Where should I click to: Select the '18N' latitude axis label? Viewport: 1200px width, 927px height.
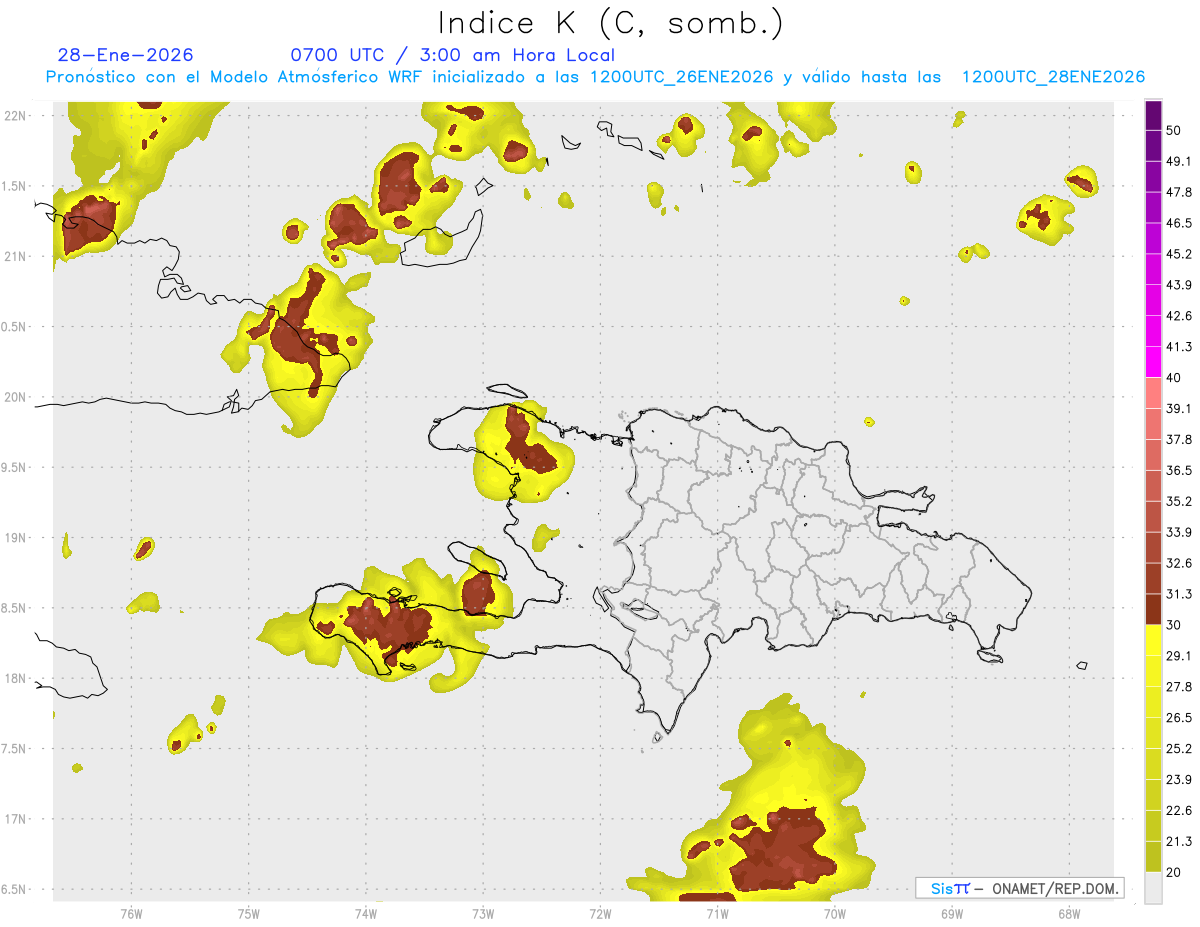[x=16, y=678]
